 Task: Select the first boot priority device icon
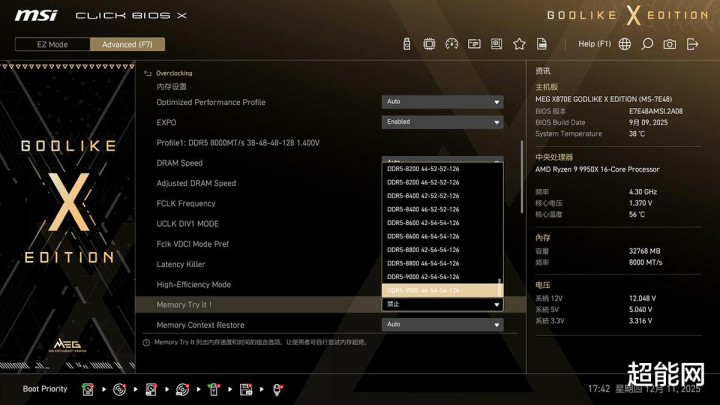point(88,388)
